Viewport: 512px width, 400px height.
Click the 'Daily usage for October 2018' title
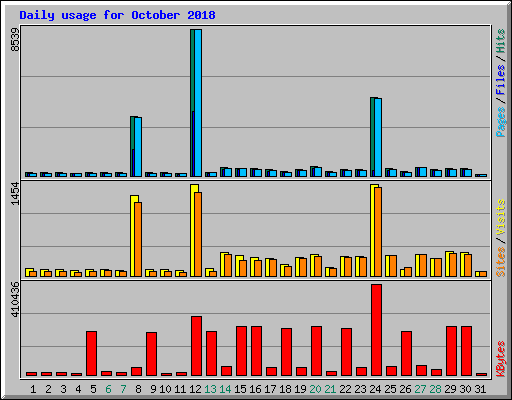(117, 15)
